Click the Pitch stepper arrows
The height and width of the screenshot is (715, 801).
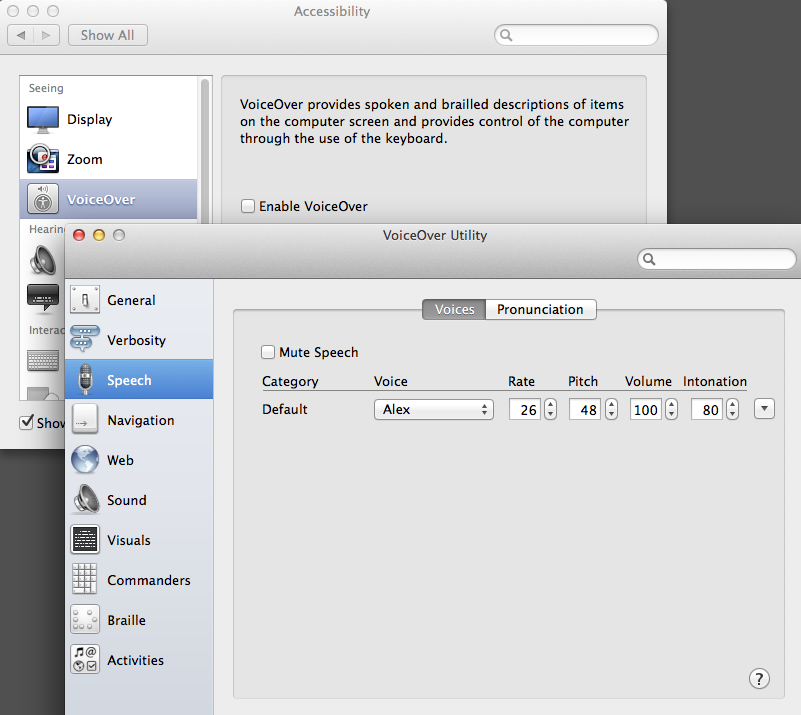click(x=611, y=409)
